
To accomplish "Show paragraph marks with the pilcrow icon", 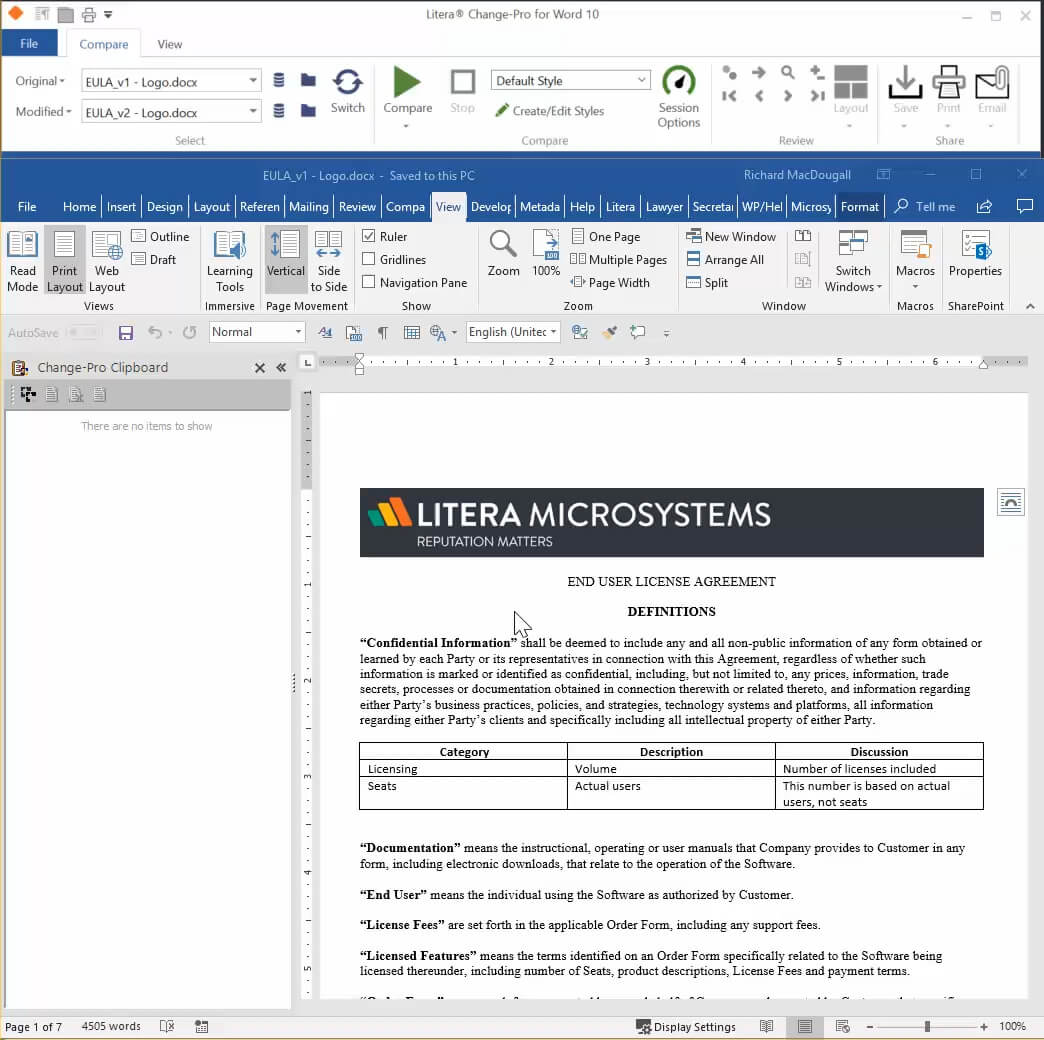I will pos(382,332).
